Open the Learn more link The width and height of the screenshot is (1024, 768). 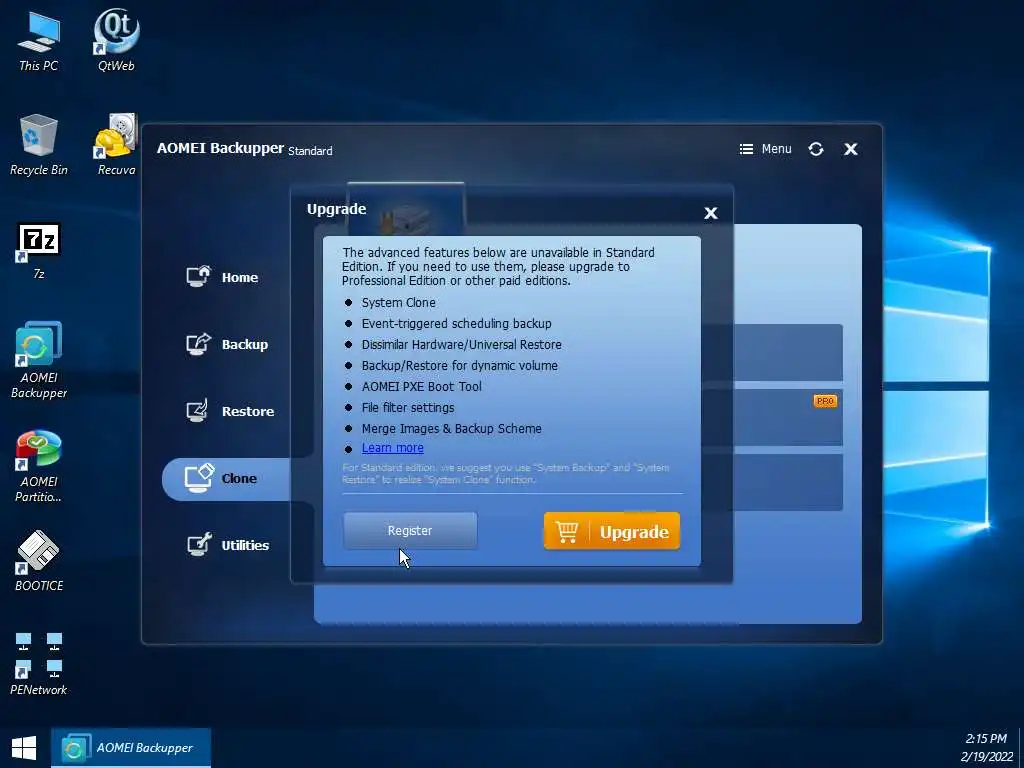(x=392, y=448)
